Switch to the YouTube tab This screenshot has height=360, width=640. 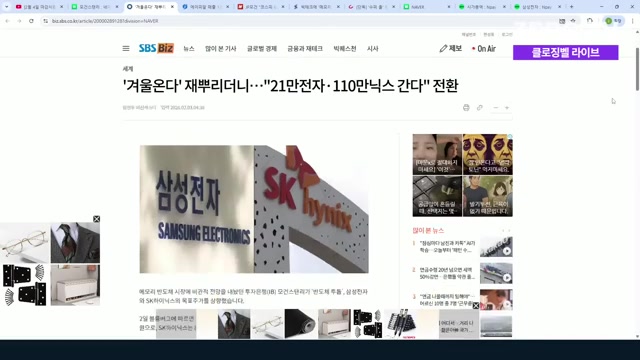click(x=39, y=7)
